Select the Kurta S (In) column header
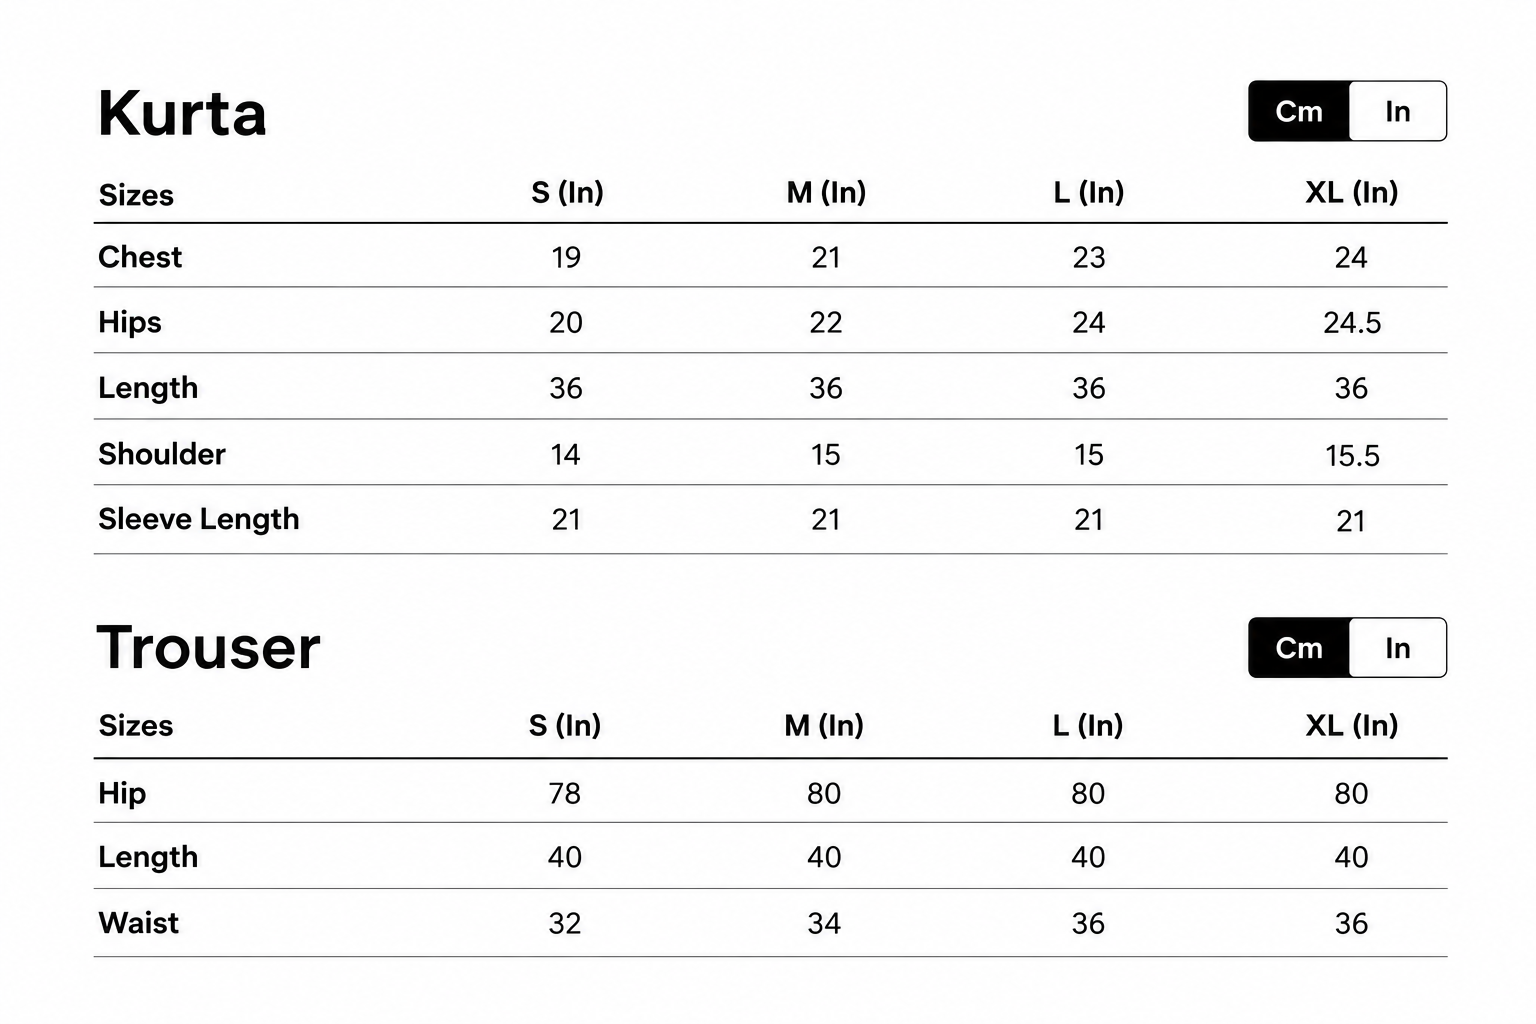This screenshot has height=1024, width=1536. (x=567, y=192)
